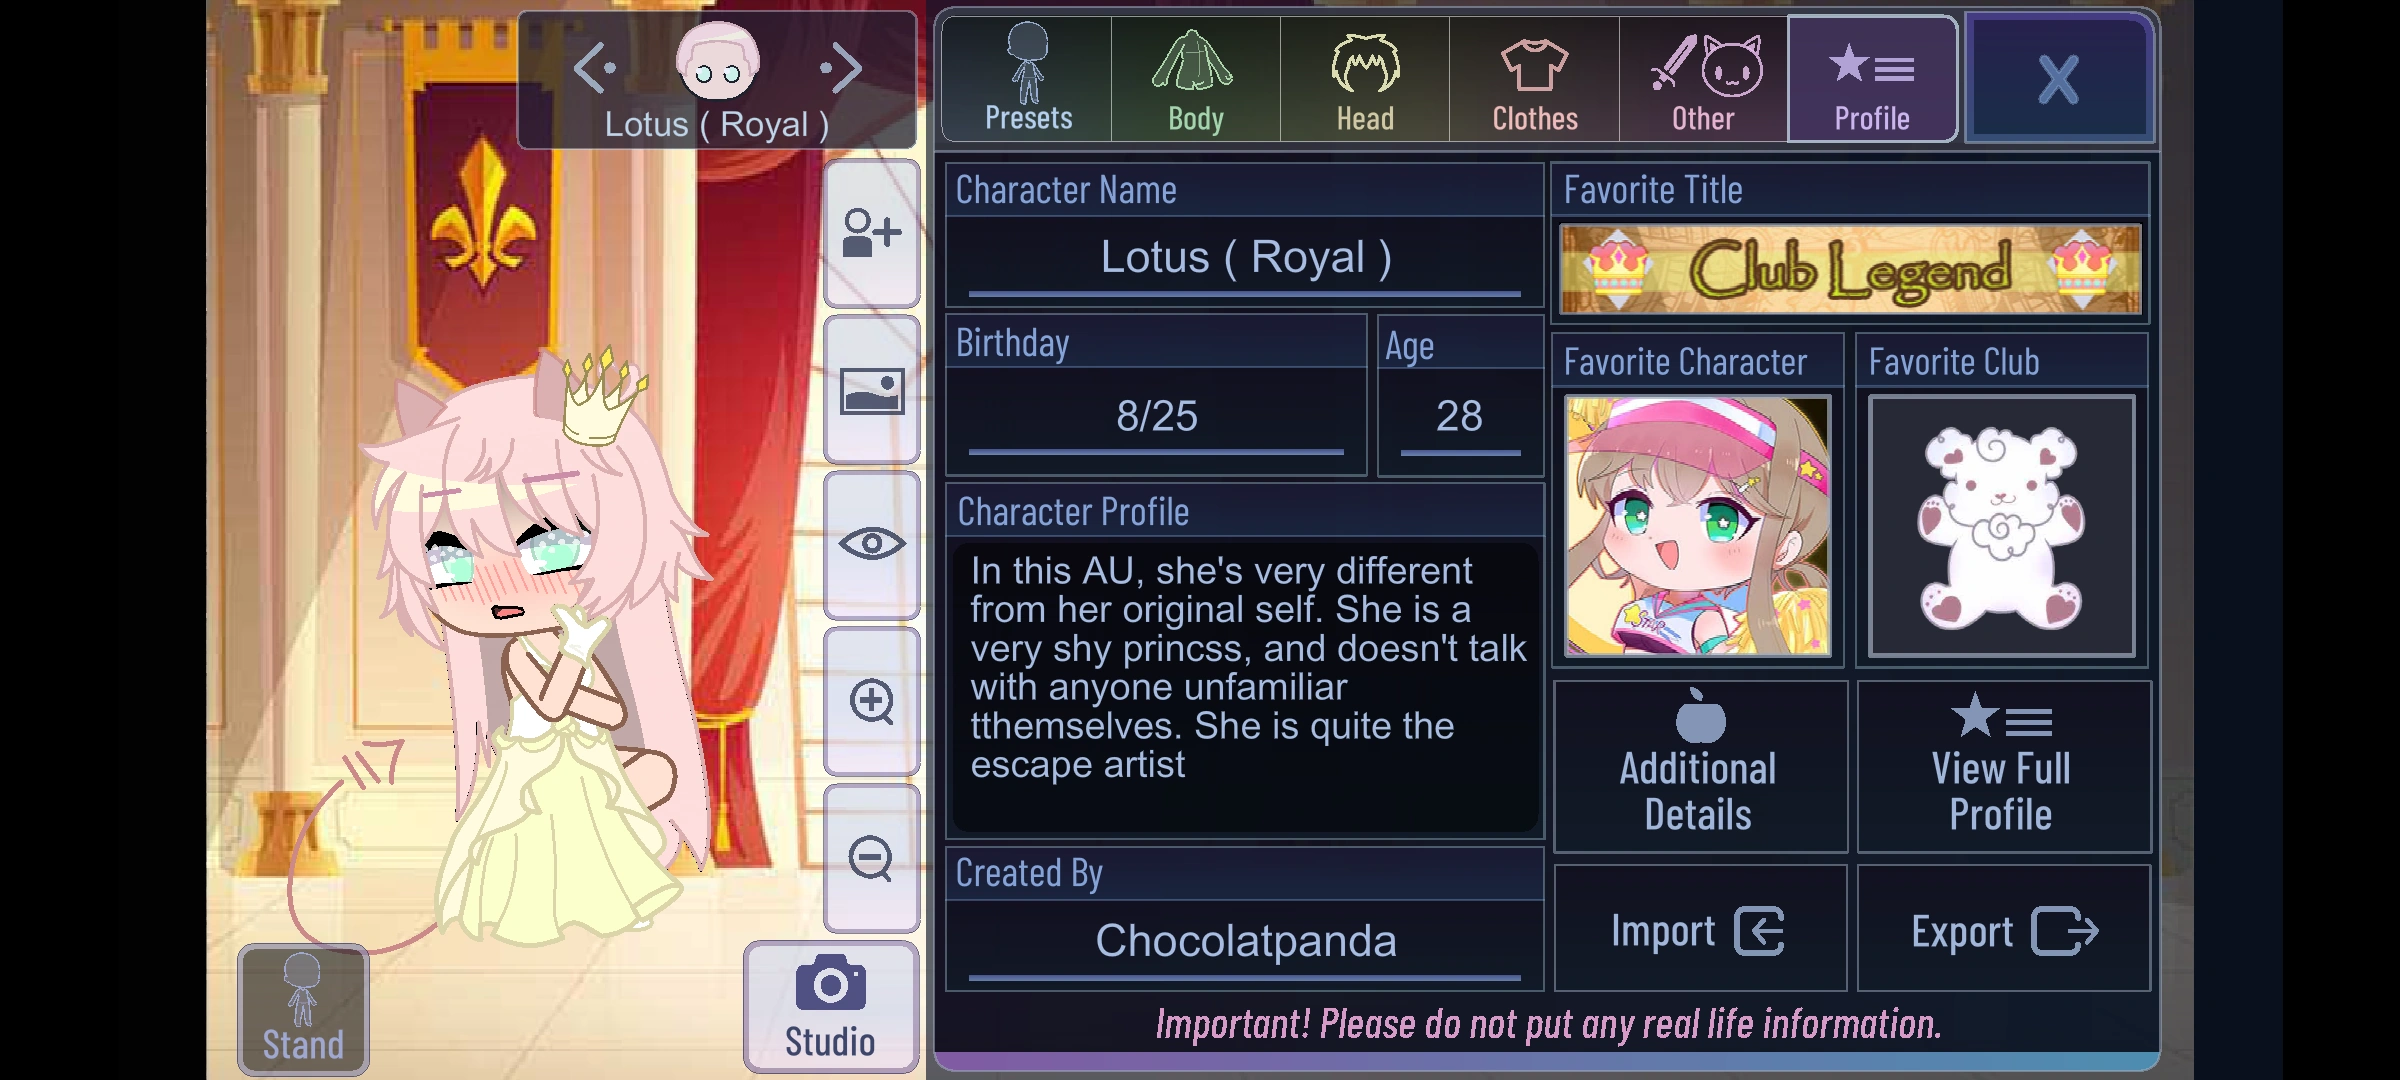
Task: Choose the Club Legend favorite title
Action: (1850, 269)
